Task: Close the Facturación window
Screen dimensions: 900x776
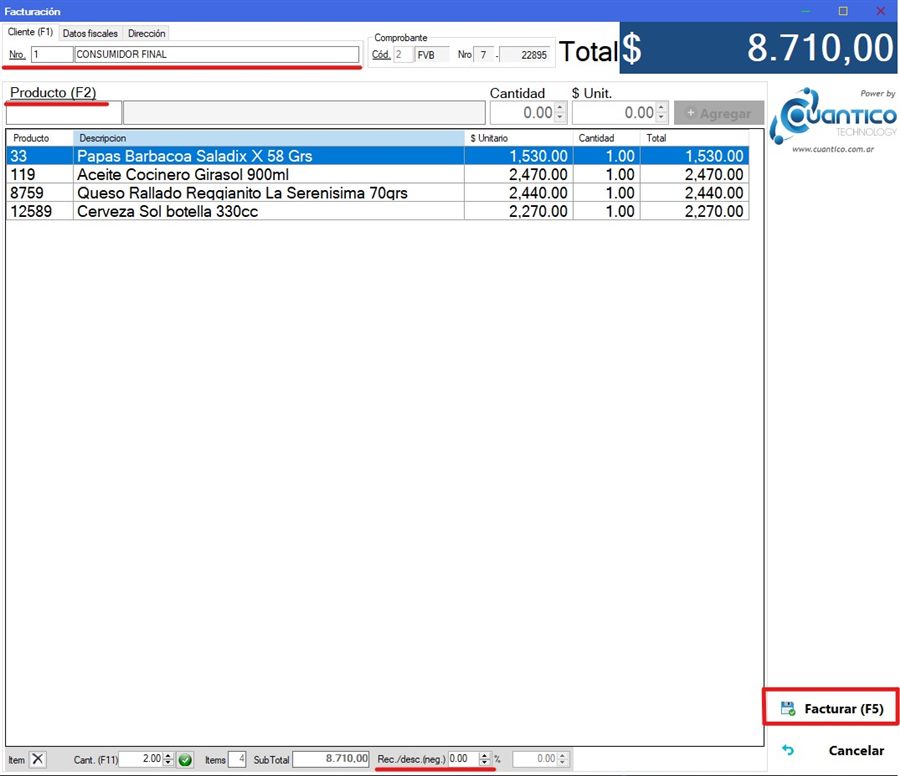Action: coord(880,11)
